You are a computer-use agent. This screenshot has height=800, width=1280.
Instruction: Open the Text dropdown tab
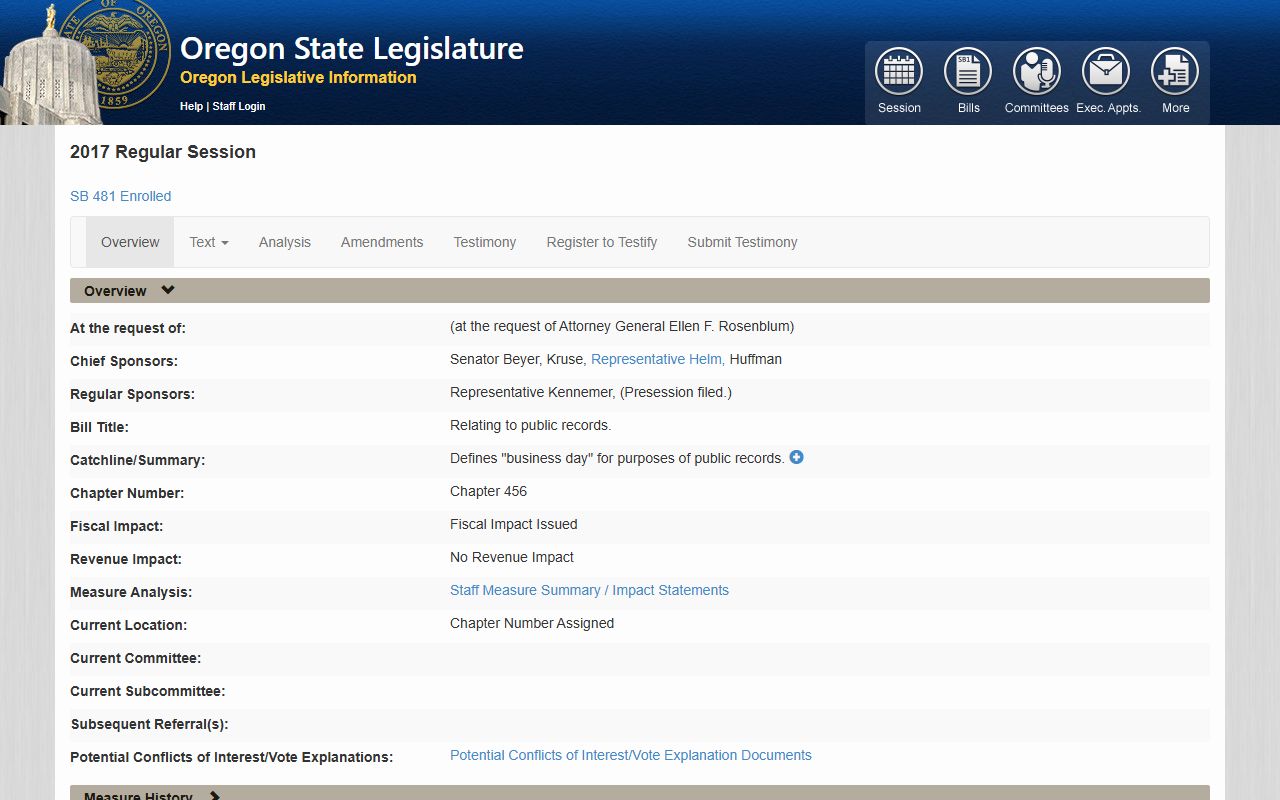coord(209,242)
